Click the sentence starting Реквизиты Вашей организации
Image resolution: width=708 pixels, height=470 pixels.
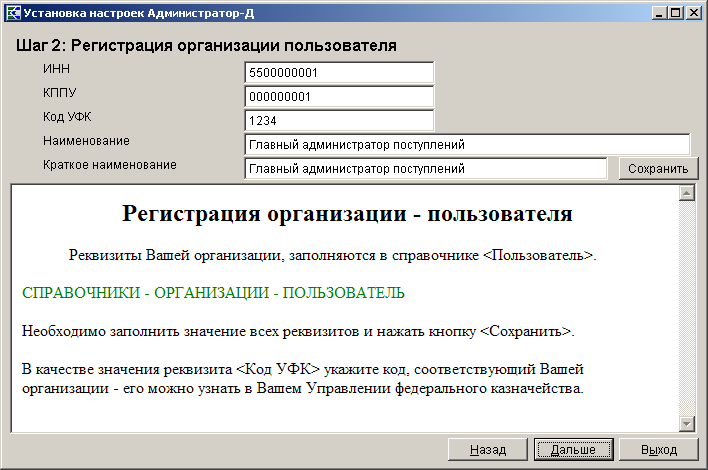click(332, 256)
